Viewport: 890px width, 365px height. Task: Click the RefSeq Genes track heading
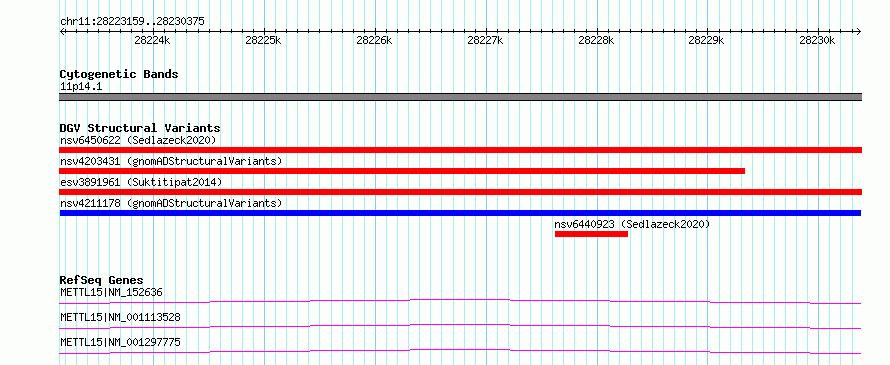click(101, 280)
